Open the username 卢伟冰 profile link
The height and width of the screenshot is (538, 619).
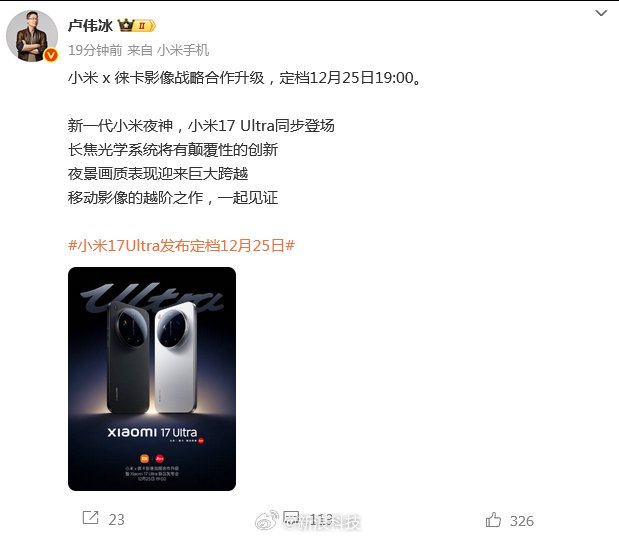tap(90, 26)
